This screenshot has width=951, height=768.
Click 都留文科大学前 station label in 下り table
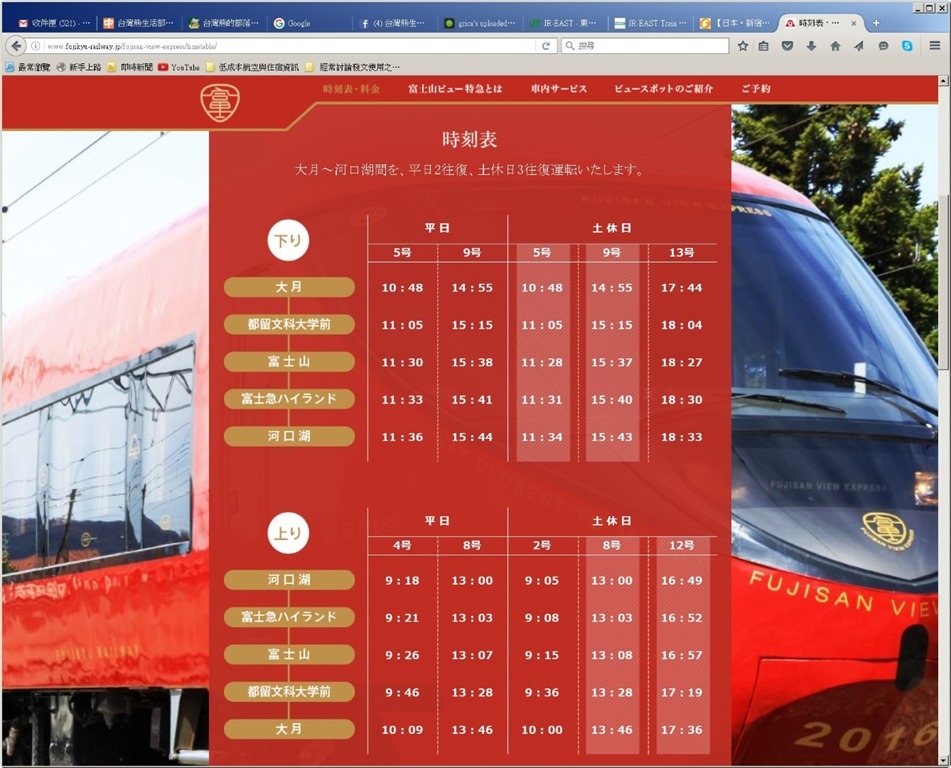point(289,324)
